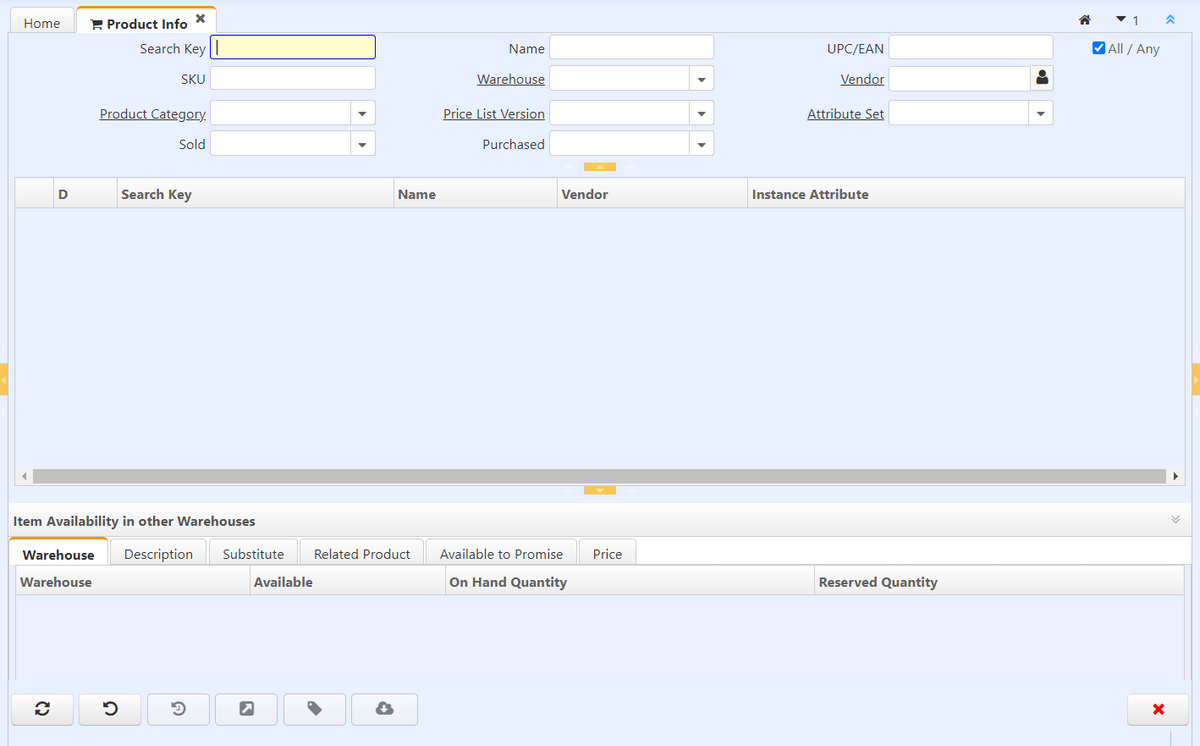Select the Available to Promise tab
Viewport: 1200px width, 746px height.
501,554
